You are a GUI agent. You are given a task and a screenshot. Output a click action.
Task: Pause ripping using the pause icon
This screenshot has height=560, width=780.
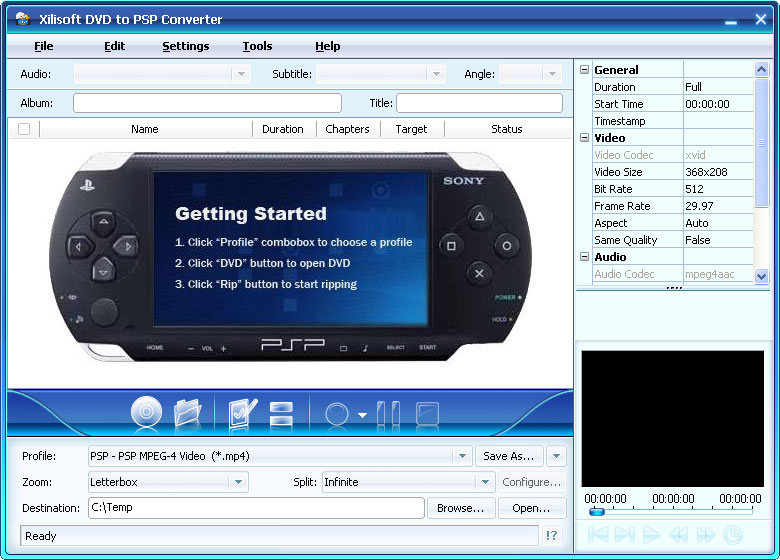[389, 413]
